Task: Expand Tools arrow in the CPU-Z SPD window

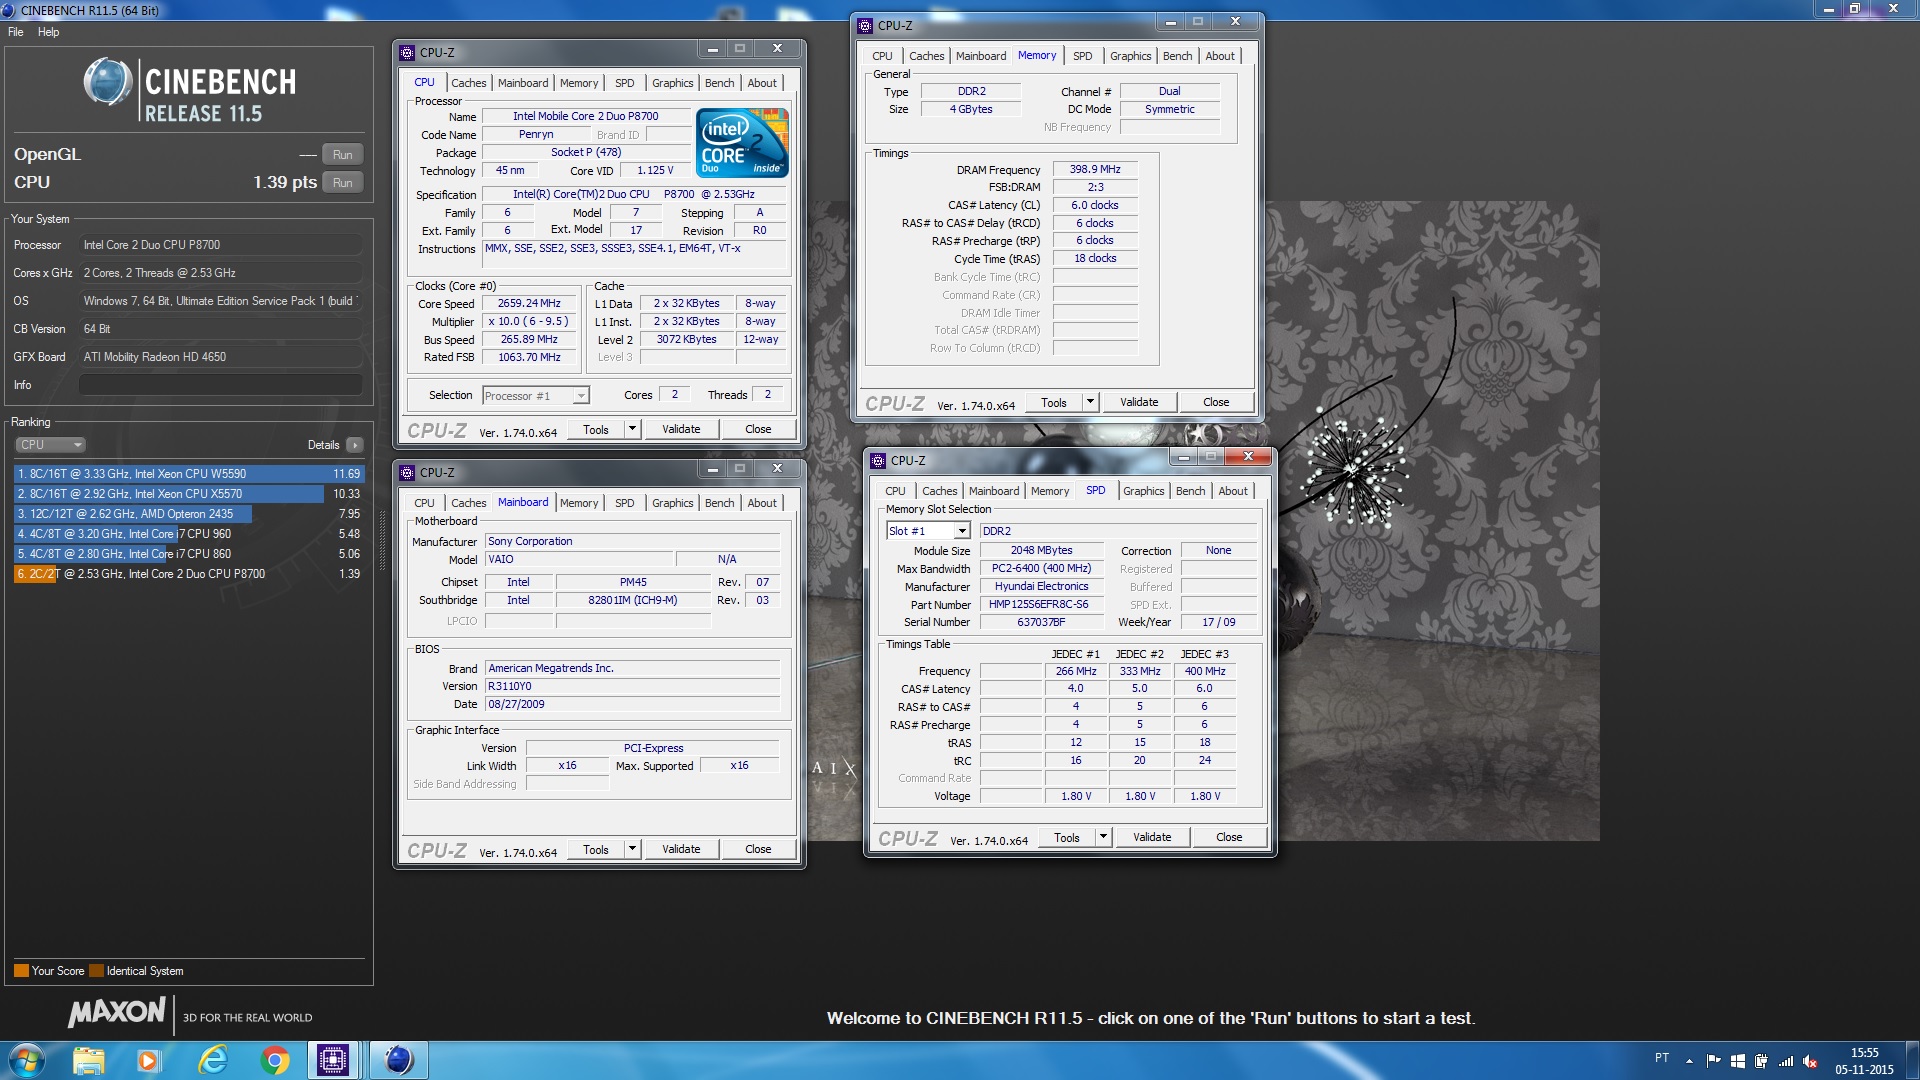Action: click(x=1103, y=837)
